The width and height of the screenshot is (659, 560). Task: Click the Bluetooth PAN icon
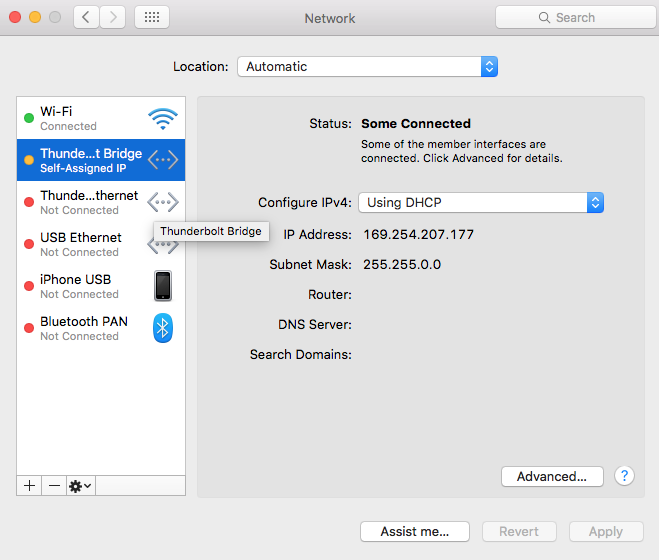pyautogui.click(x=162, y=328)
